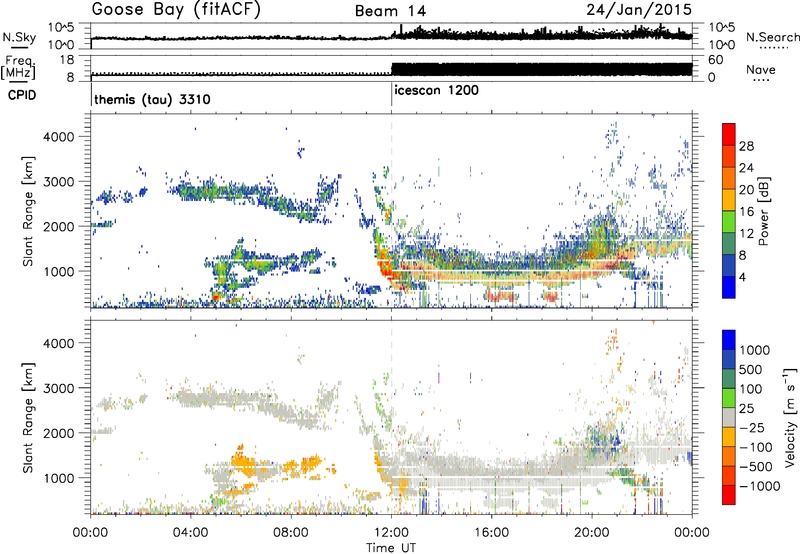Click the '20:00' time axis label

coord(591,533)
